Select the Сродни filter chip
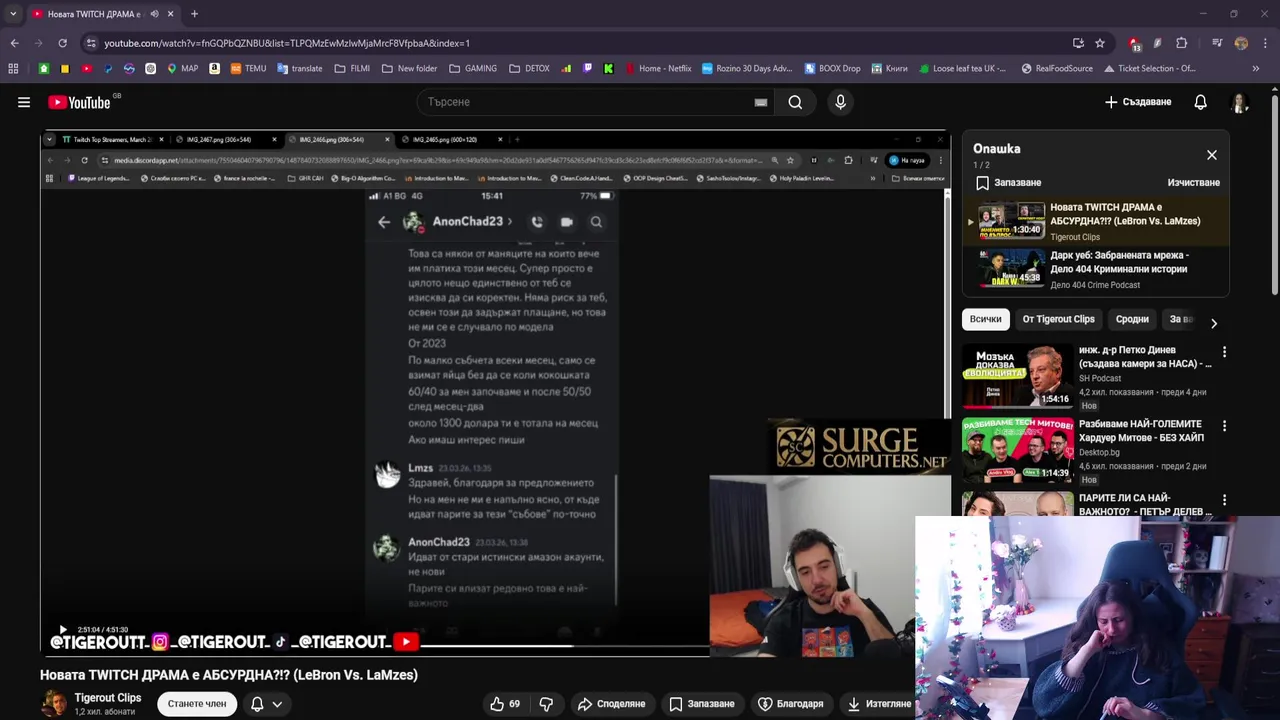Screen dimensions: 1280x720 (x=1132, y=319)
